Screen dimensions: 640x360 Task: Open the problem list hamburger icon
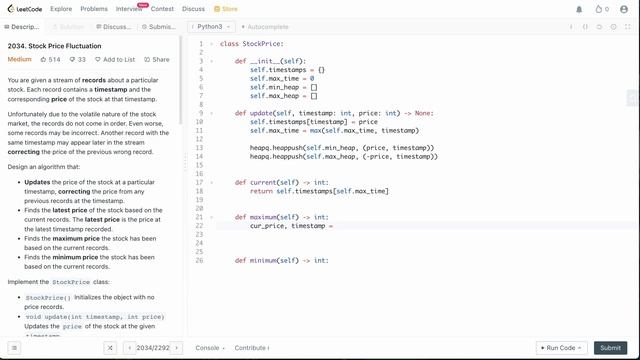click(x=14, y=348)
